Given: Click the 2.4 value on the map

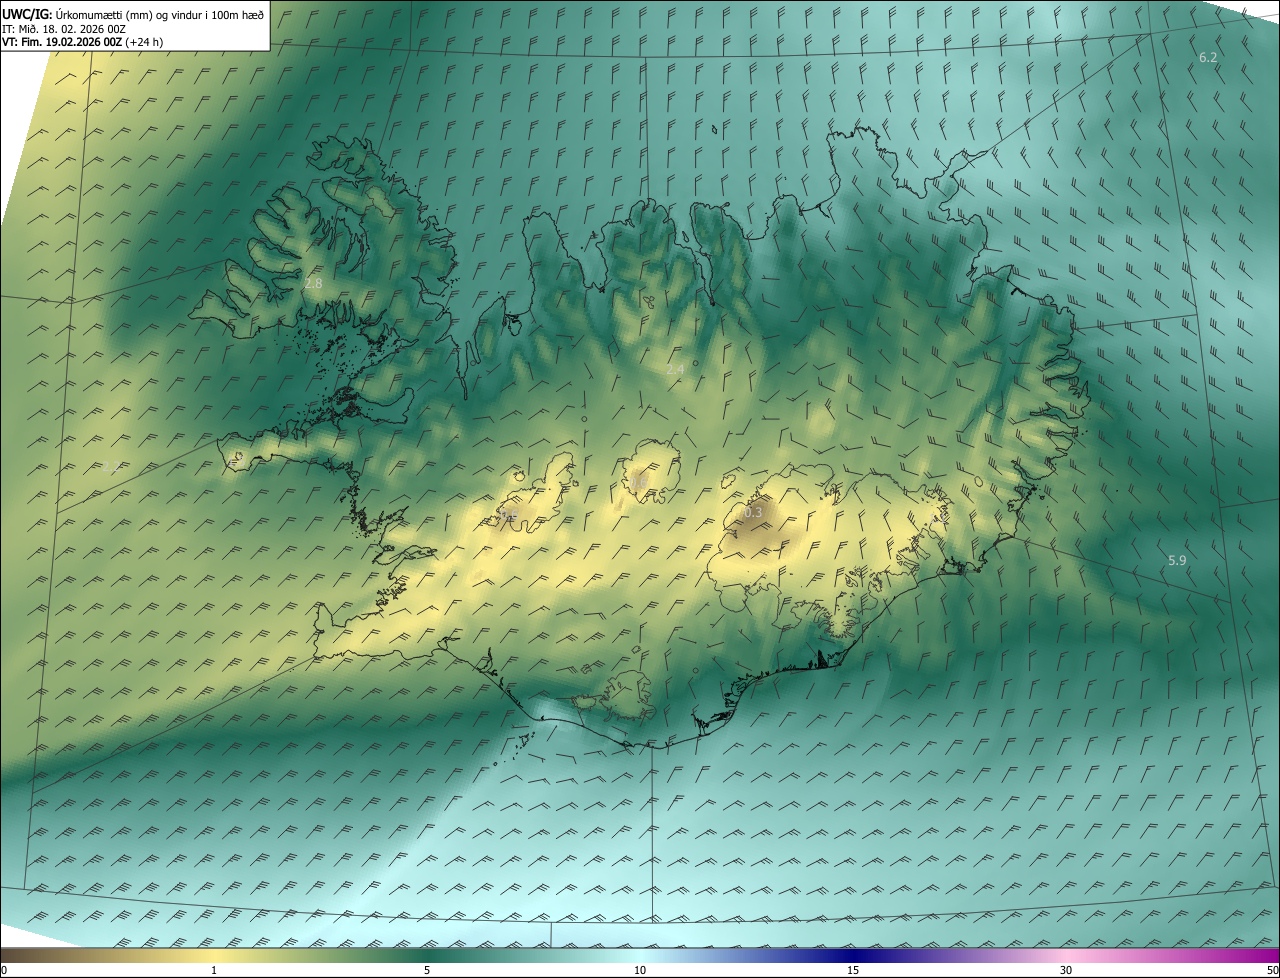Looking at the screenshot, I should point(675,370).
